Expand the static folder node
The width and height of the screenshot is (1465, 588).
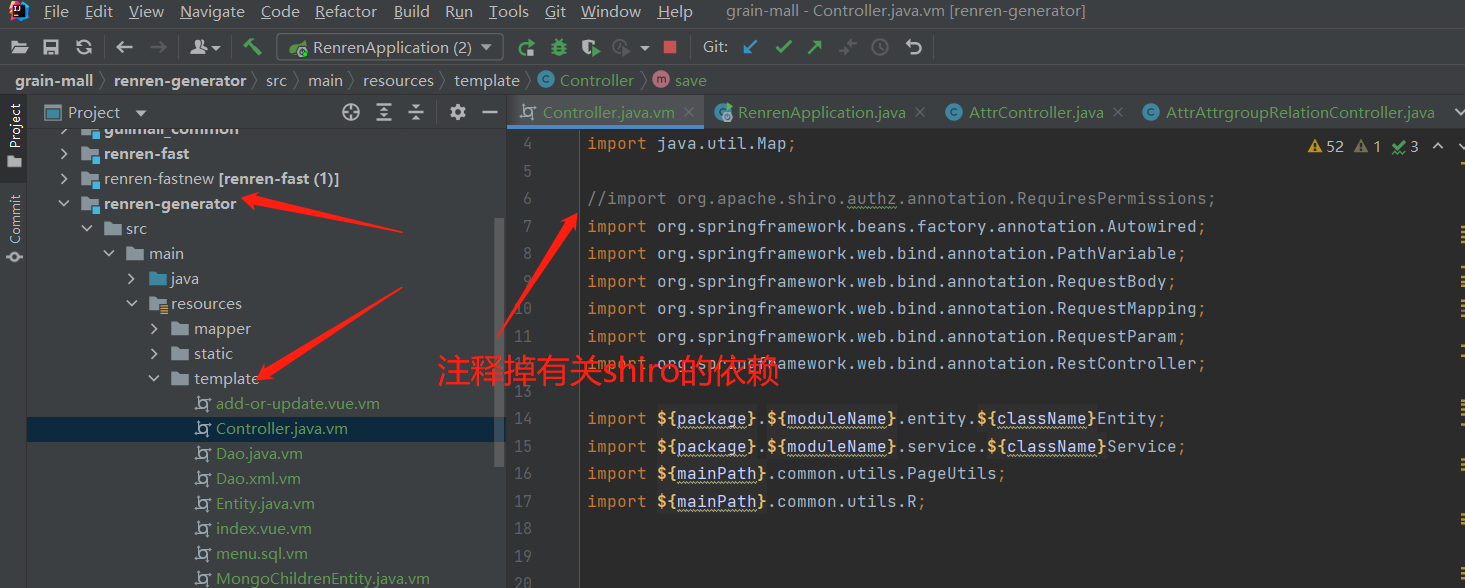tap(153, 354)
